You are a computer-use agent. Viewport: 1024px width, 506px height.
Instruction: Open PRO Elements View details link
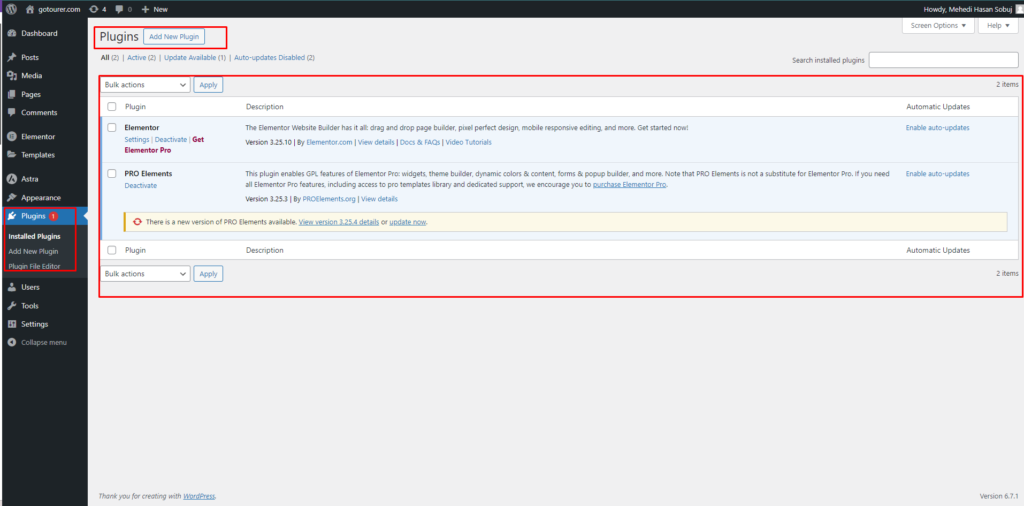[379, 199]
